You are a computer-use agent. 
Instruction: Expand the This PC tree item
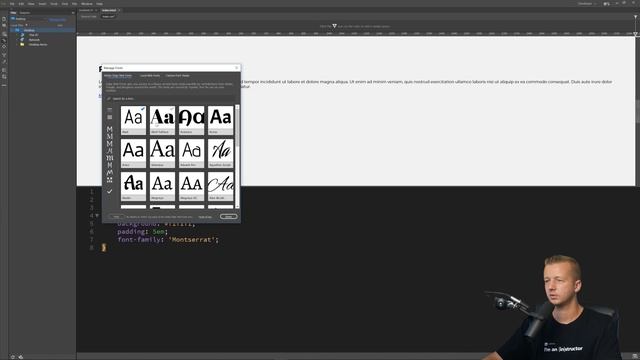18,35
